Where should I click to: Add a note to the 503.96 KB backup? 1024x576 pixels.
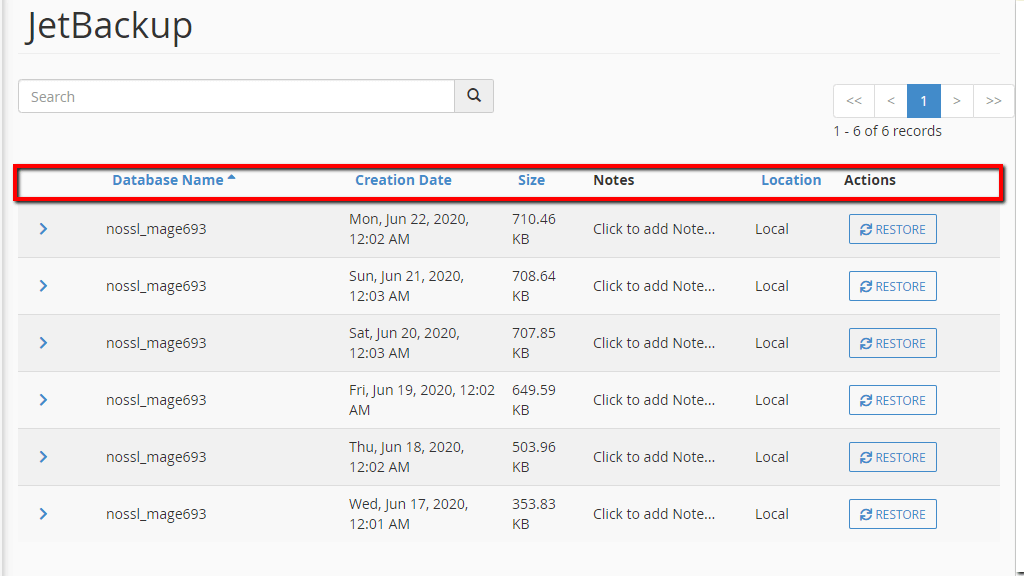point(654,457)
